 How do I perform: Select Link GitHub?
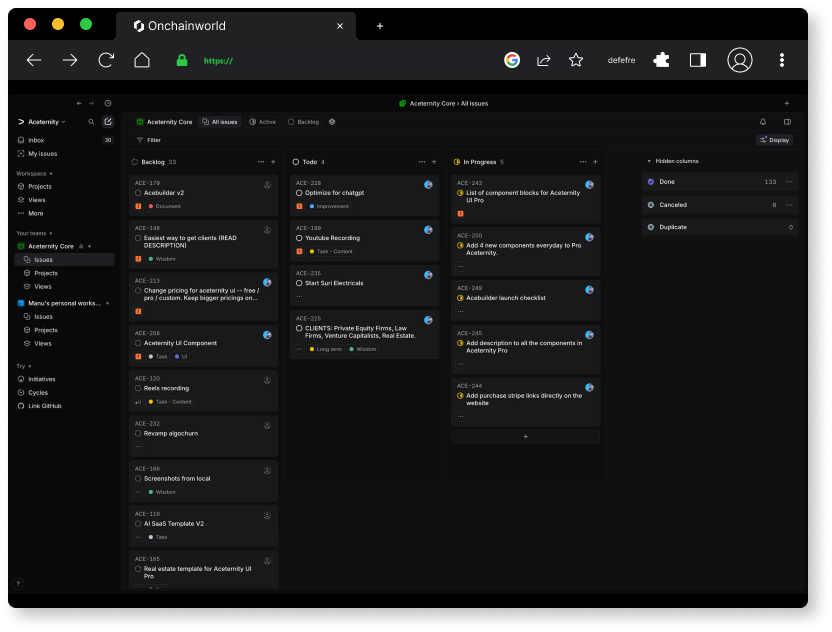tap(48, 406)
